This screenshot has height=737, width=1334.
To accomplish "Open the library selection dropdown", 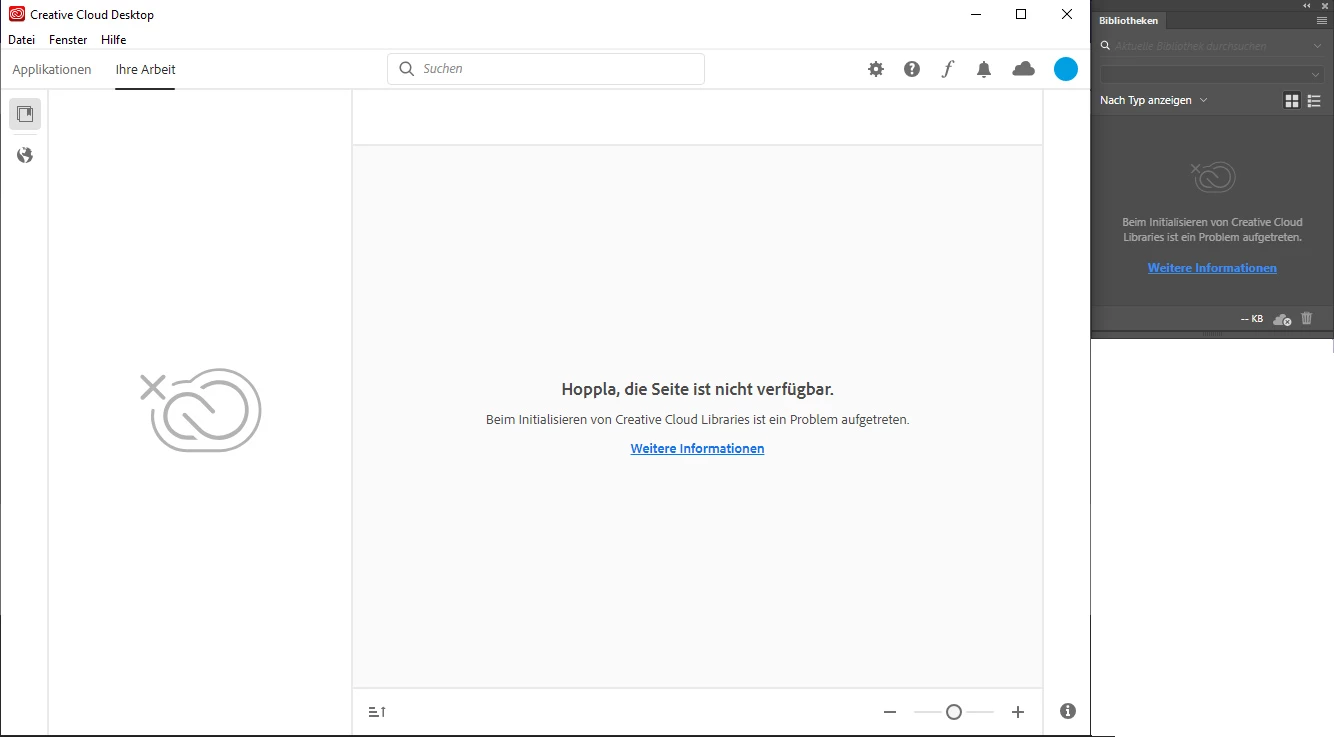I will click(x=1212, y=74).
